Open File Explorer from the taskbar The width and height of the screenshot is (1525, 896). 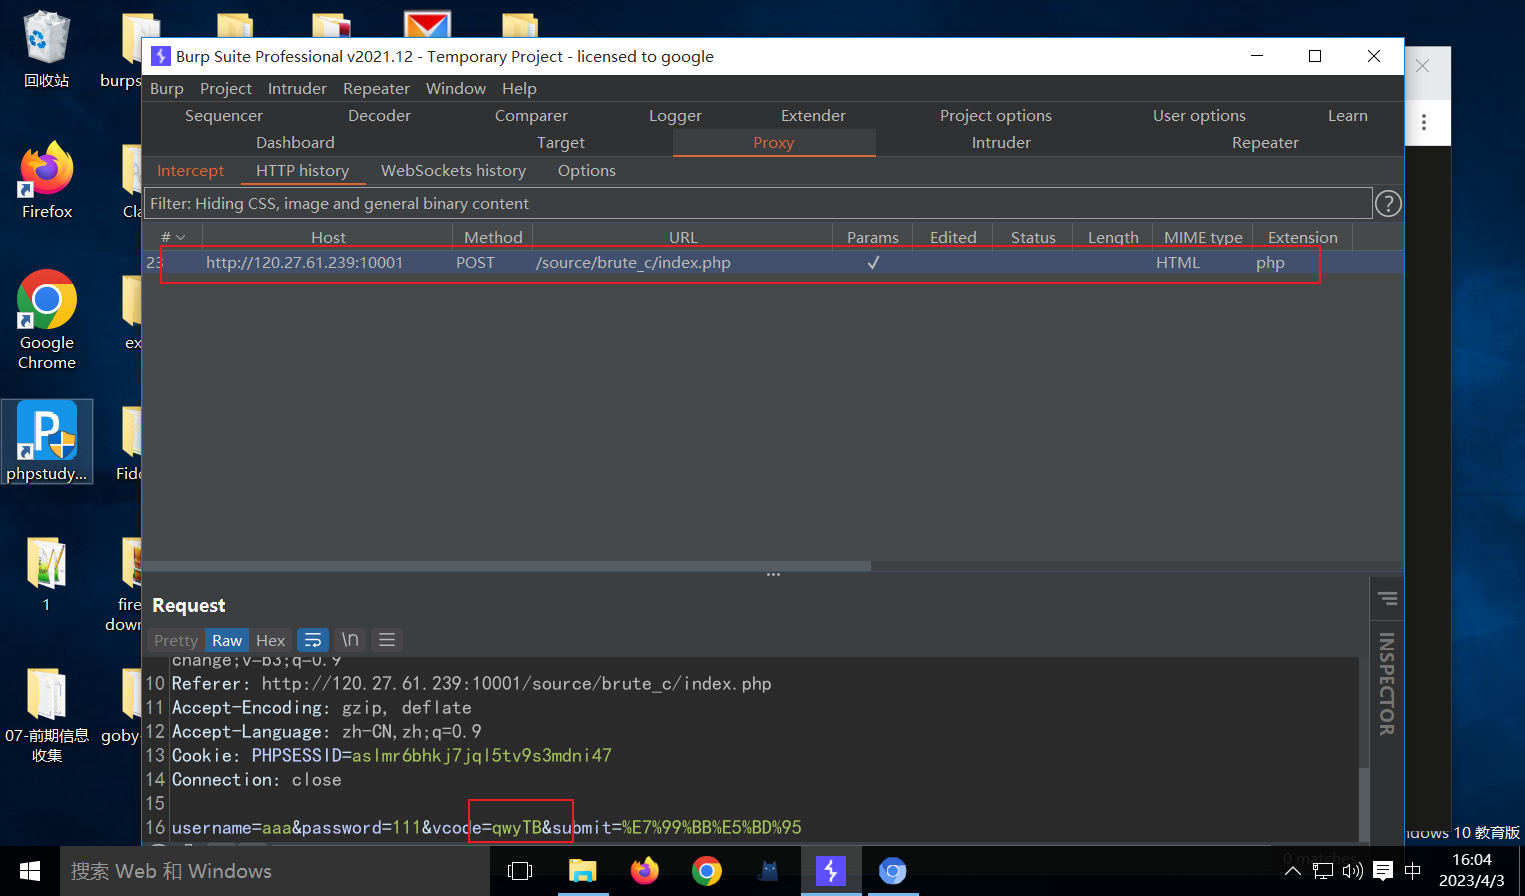[583, 871]
